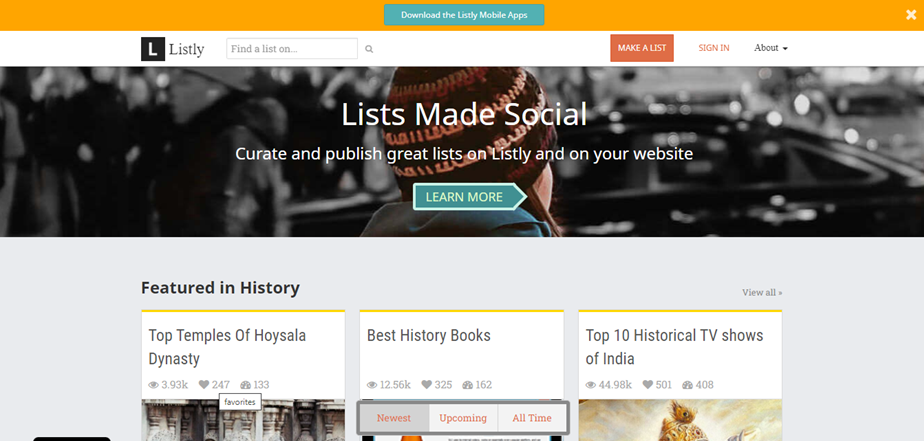This screenshot has width=924, height=441.
Task: Click the search magnifier icon
Action: click(x=369, y=49)
